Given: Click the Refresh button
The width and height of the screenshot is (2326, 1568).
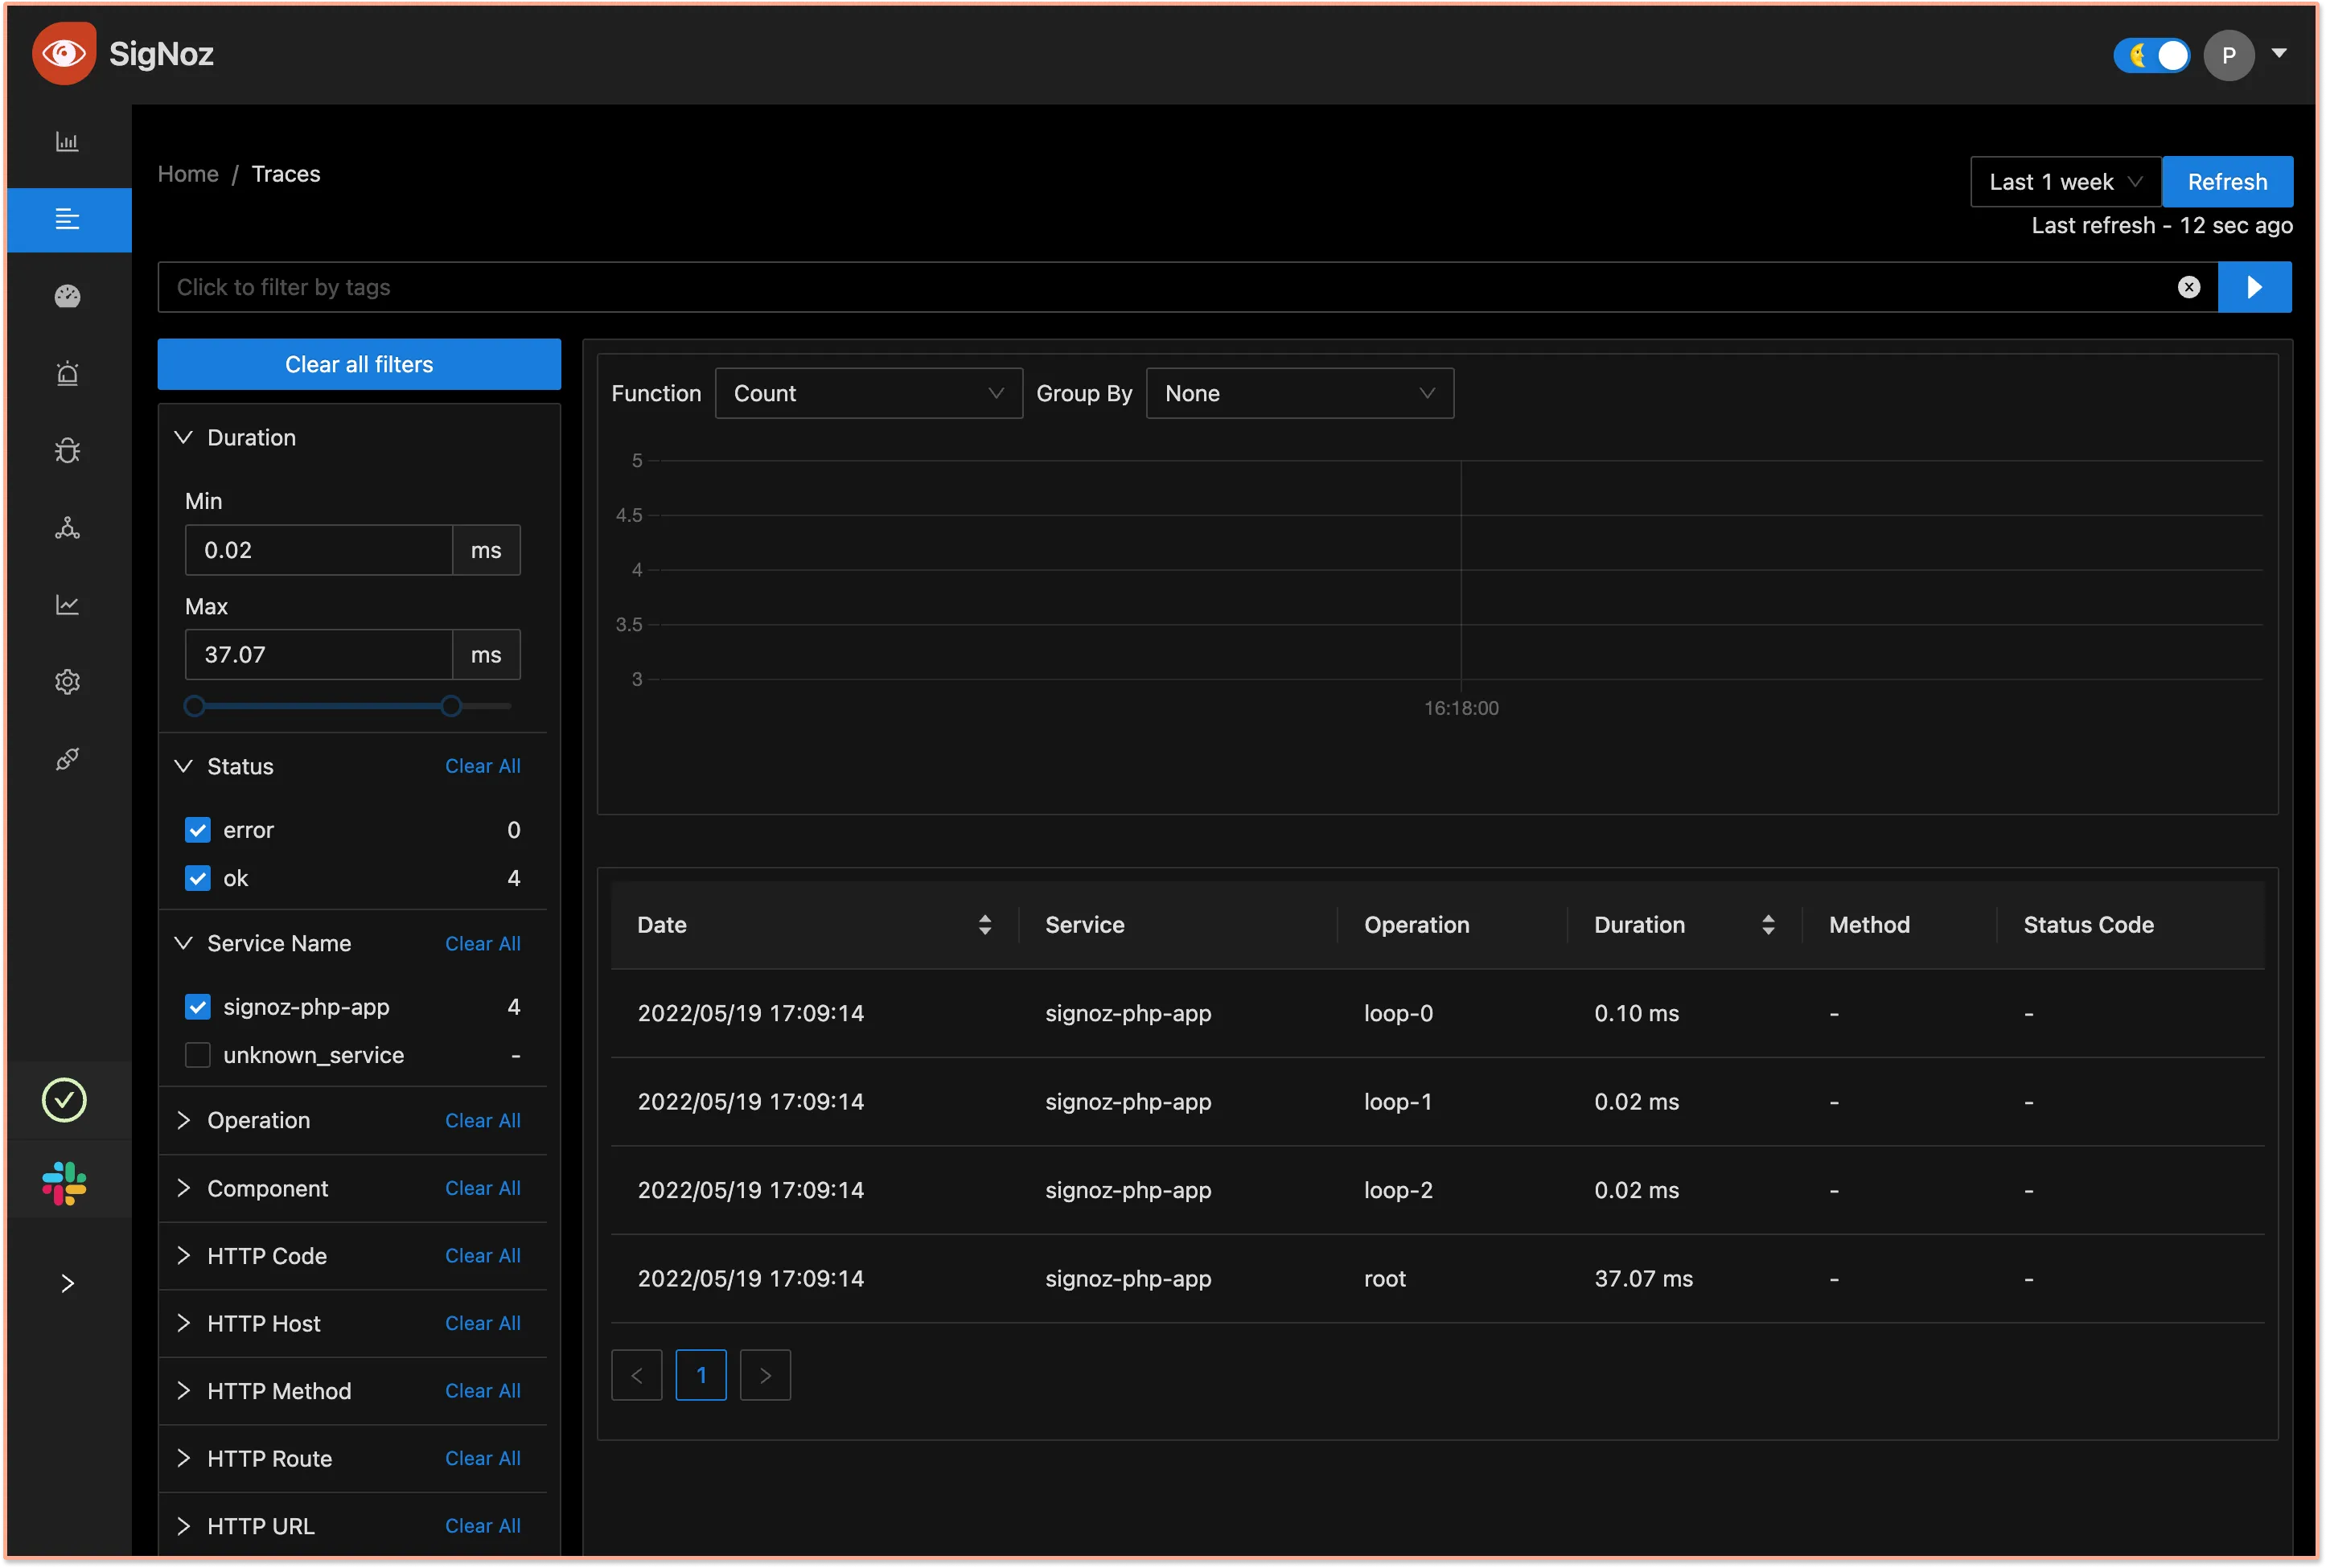Looking at the screenshot, I should click(2227, 182).
